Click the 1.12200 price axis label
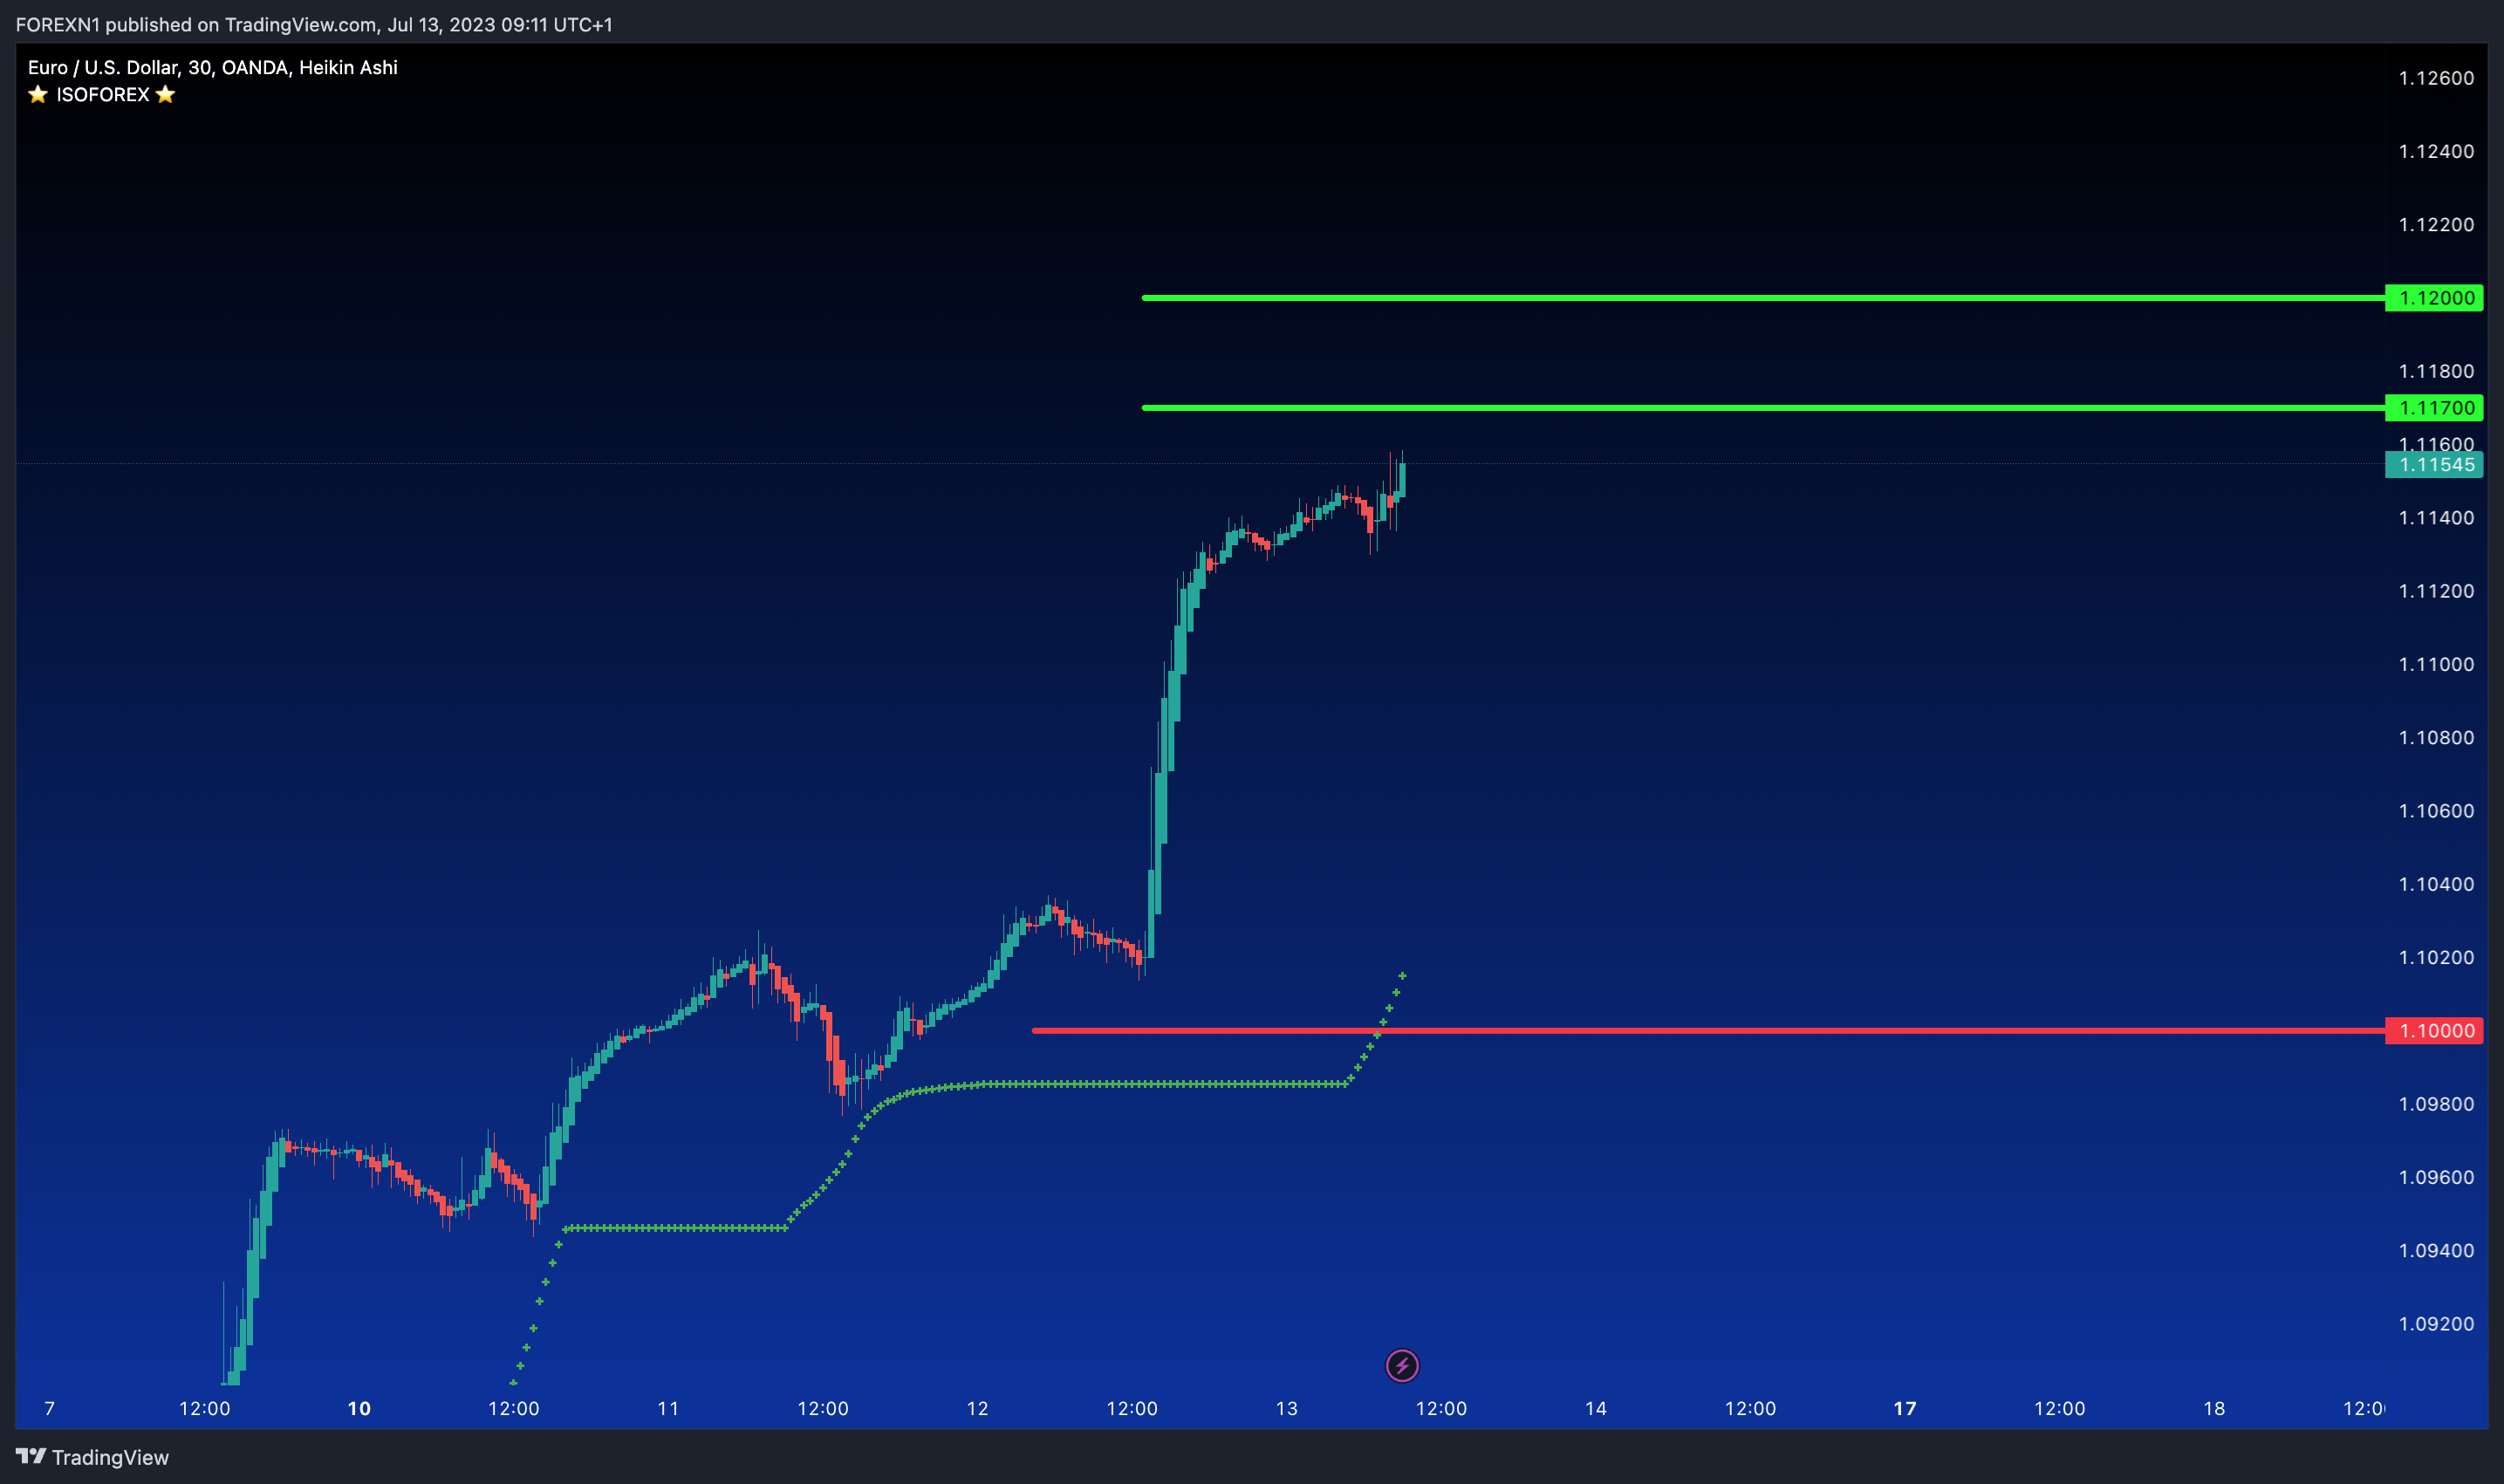The height and width of the screenshot is (1484, 2504). click(2436, 224)
